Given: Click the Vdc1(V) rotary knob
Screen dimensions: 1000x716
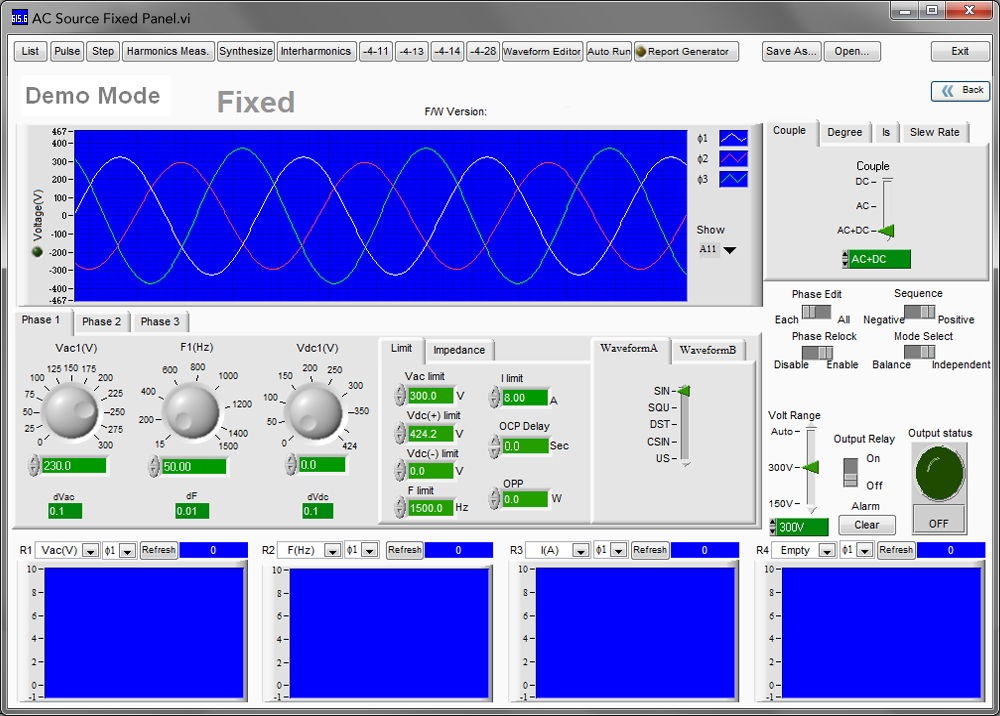Looking at the screenshot, I should point(314,411).
